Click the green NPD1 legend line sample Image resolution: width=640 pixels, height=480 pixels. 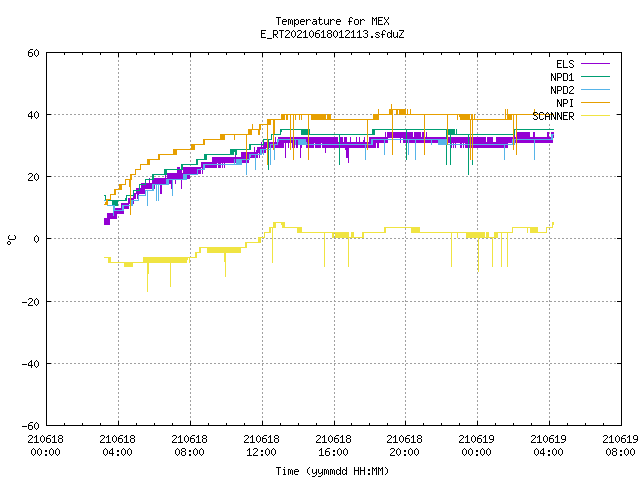click(595, 77)
